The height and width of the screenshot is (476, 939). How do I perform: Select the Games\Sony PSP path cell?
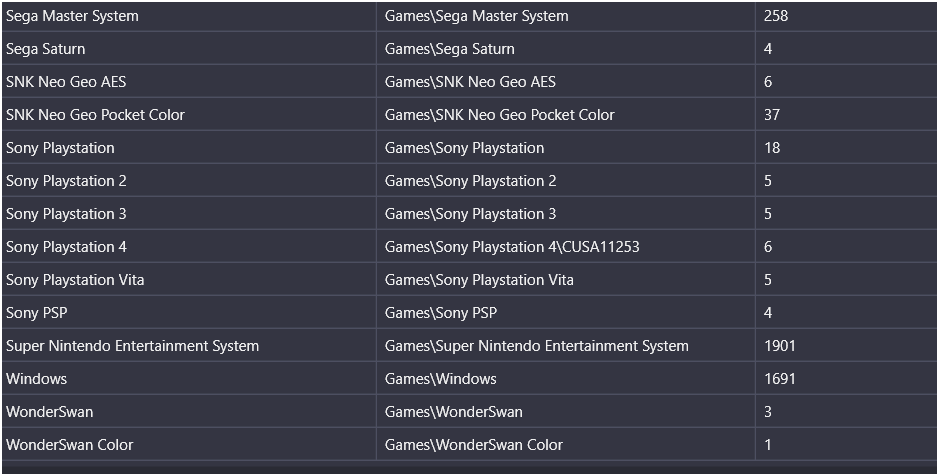[441, 313]
